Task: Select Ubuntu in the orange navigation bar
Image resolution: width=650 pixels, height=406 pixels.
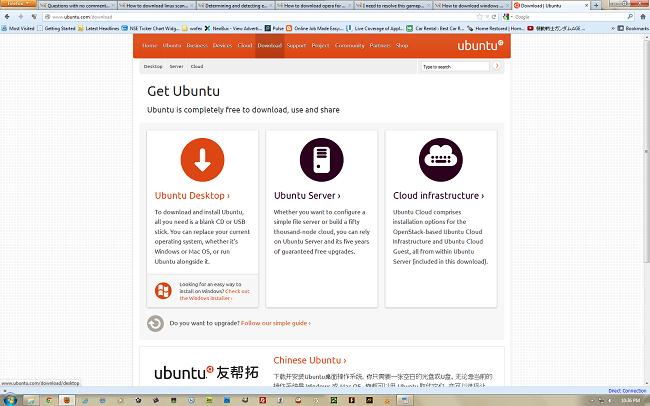Action: click(x=172, y=46)
